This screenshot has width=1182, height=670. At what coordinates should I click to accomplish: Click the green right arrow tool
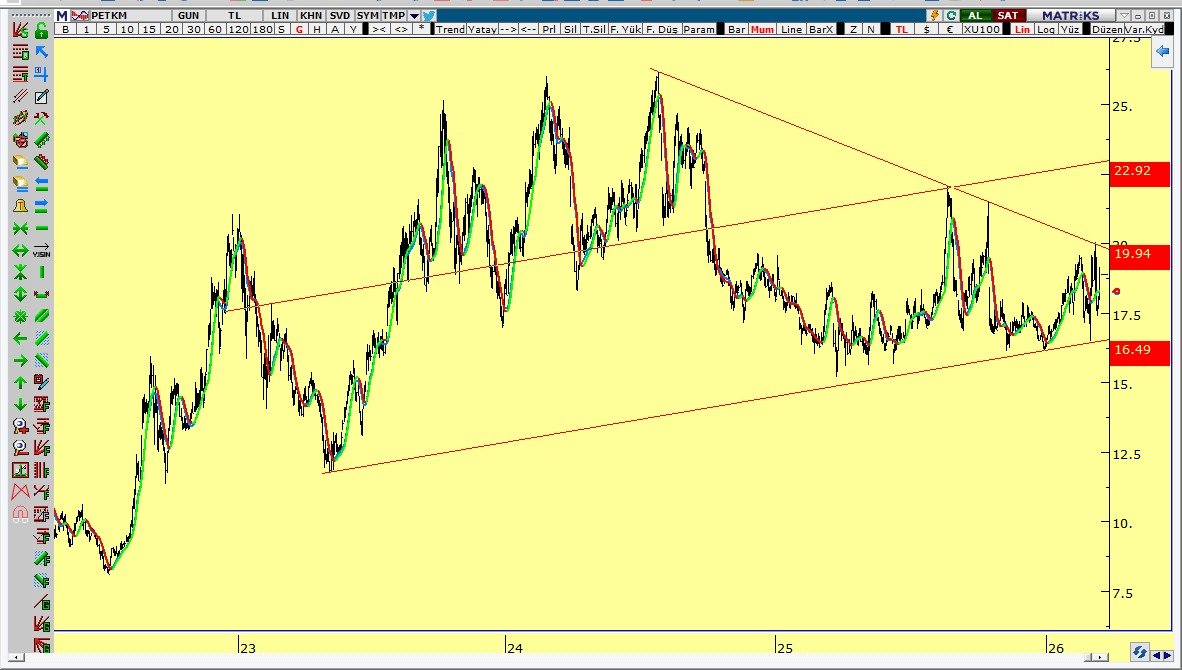pyautogui.click(x=20, y=360)
